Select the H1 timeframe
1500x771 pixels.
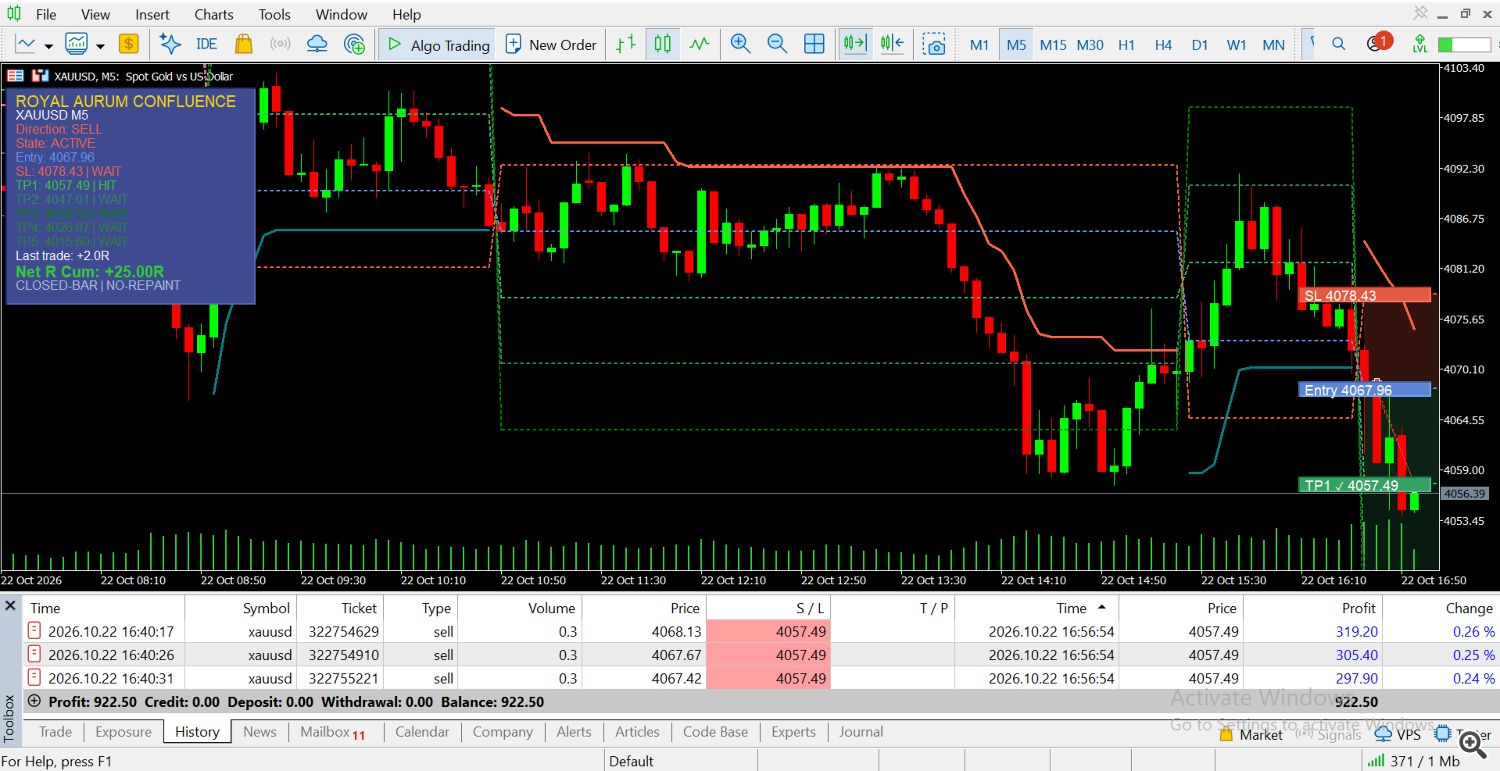[x=1126, y=45]
